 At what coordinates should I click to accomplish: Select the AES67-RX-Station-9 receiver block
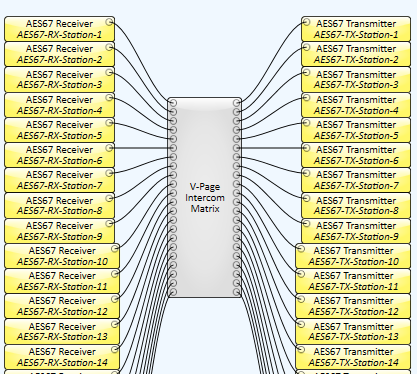pos(59,231)
